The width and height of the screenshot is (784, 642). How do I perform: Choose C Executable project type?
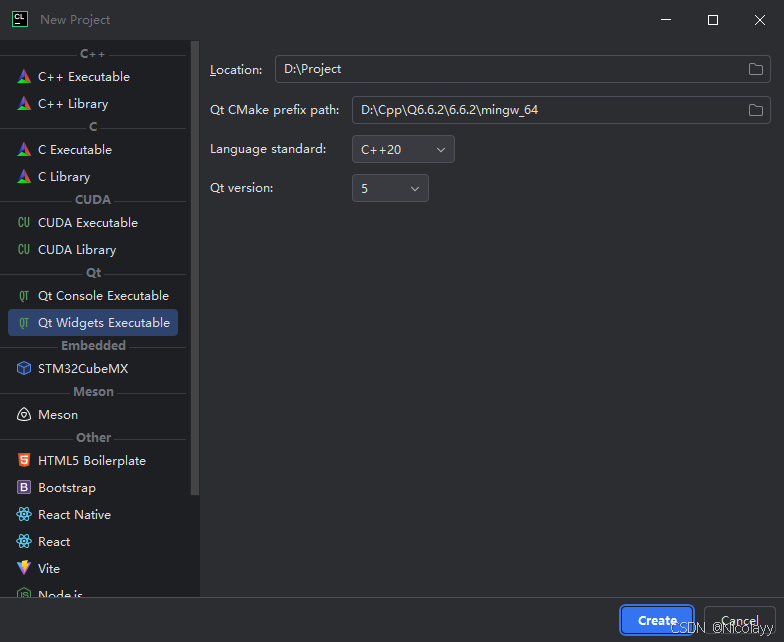pyautogui.click(x=93, y=150)
